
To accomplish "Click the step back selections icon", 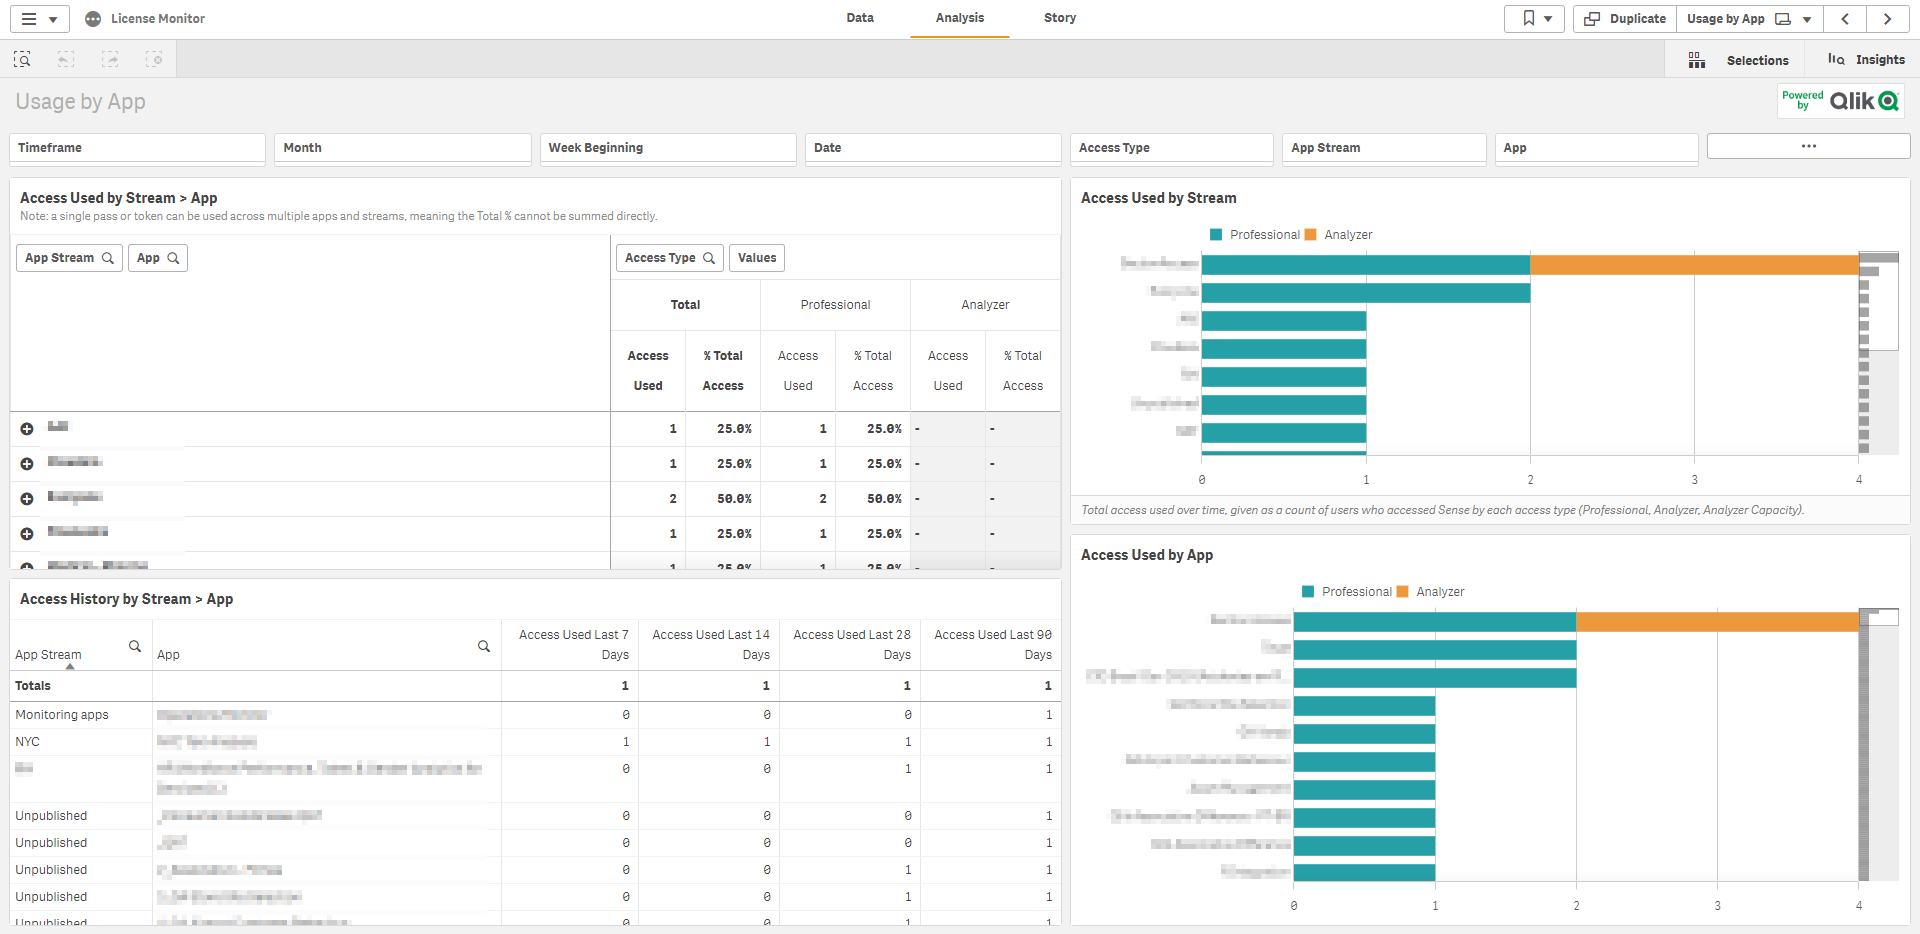I will tap(66, 60).
